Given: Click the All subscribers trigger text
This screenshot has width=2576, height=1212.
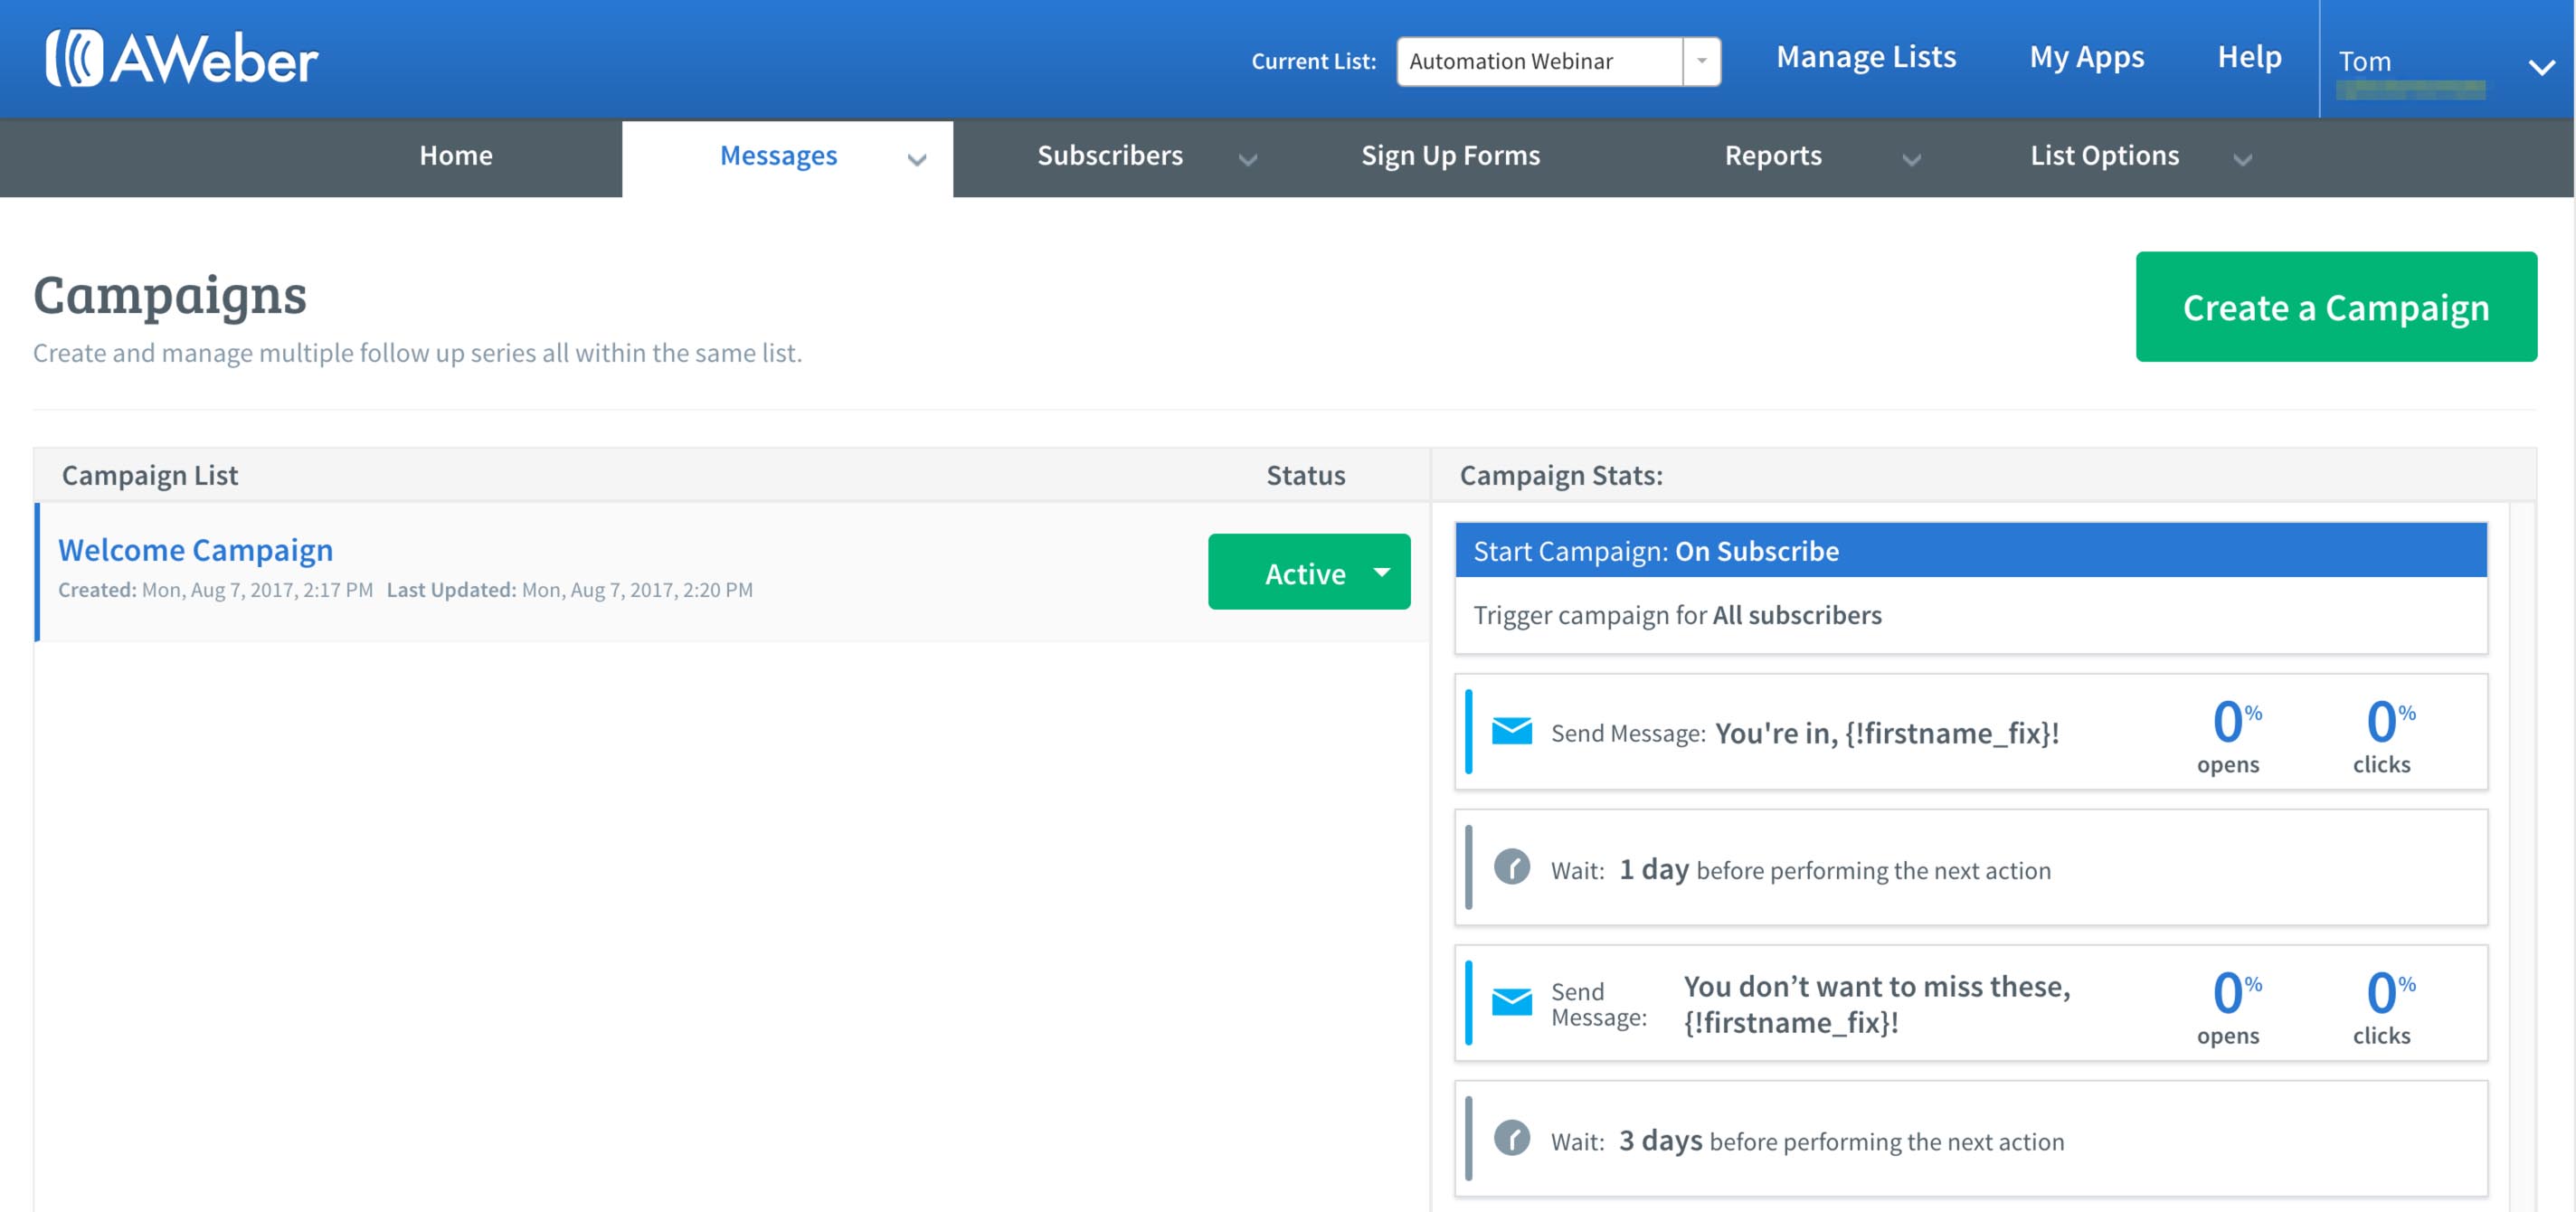Looking at the screenshot, I should coord(1797,615).
